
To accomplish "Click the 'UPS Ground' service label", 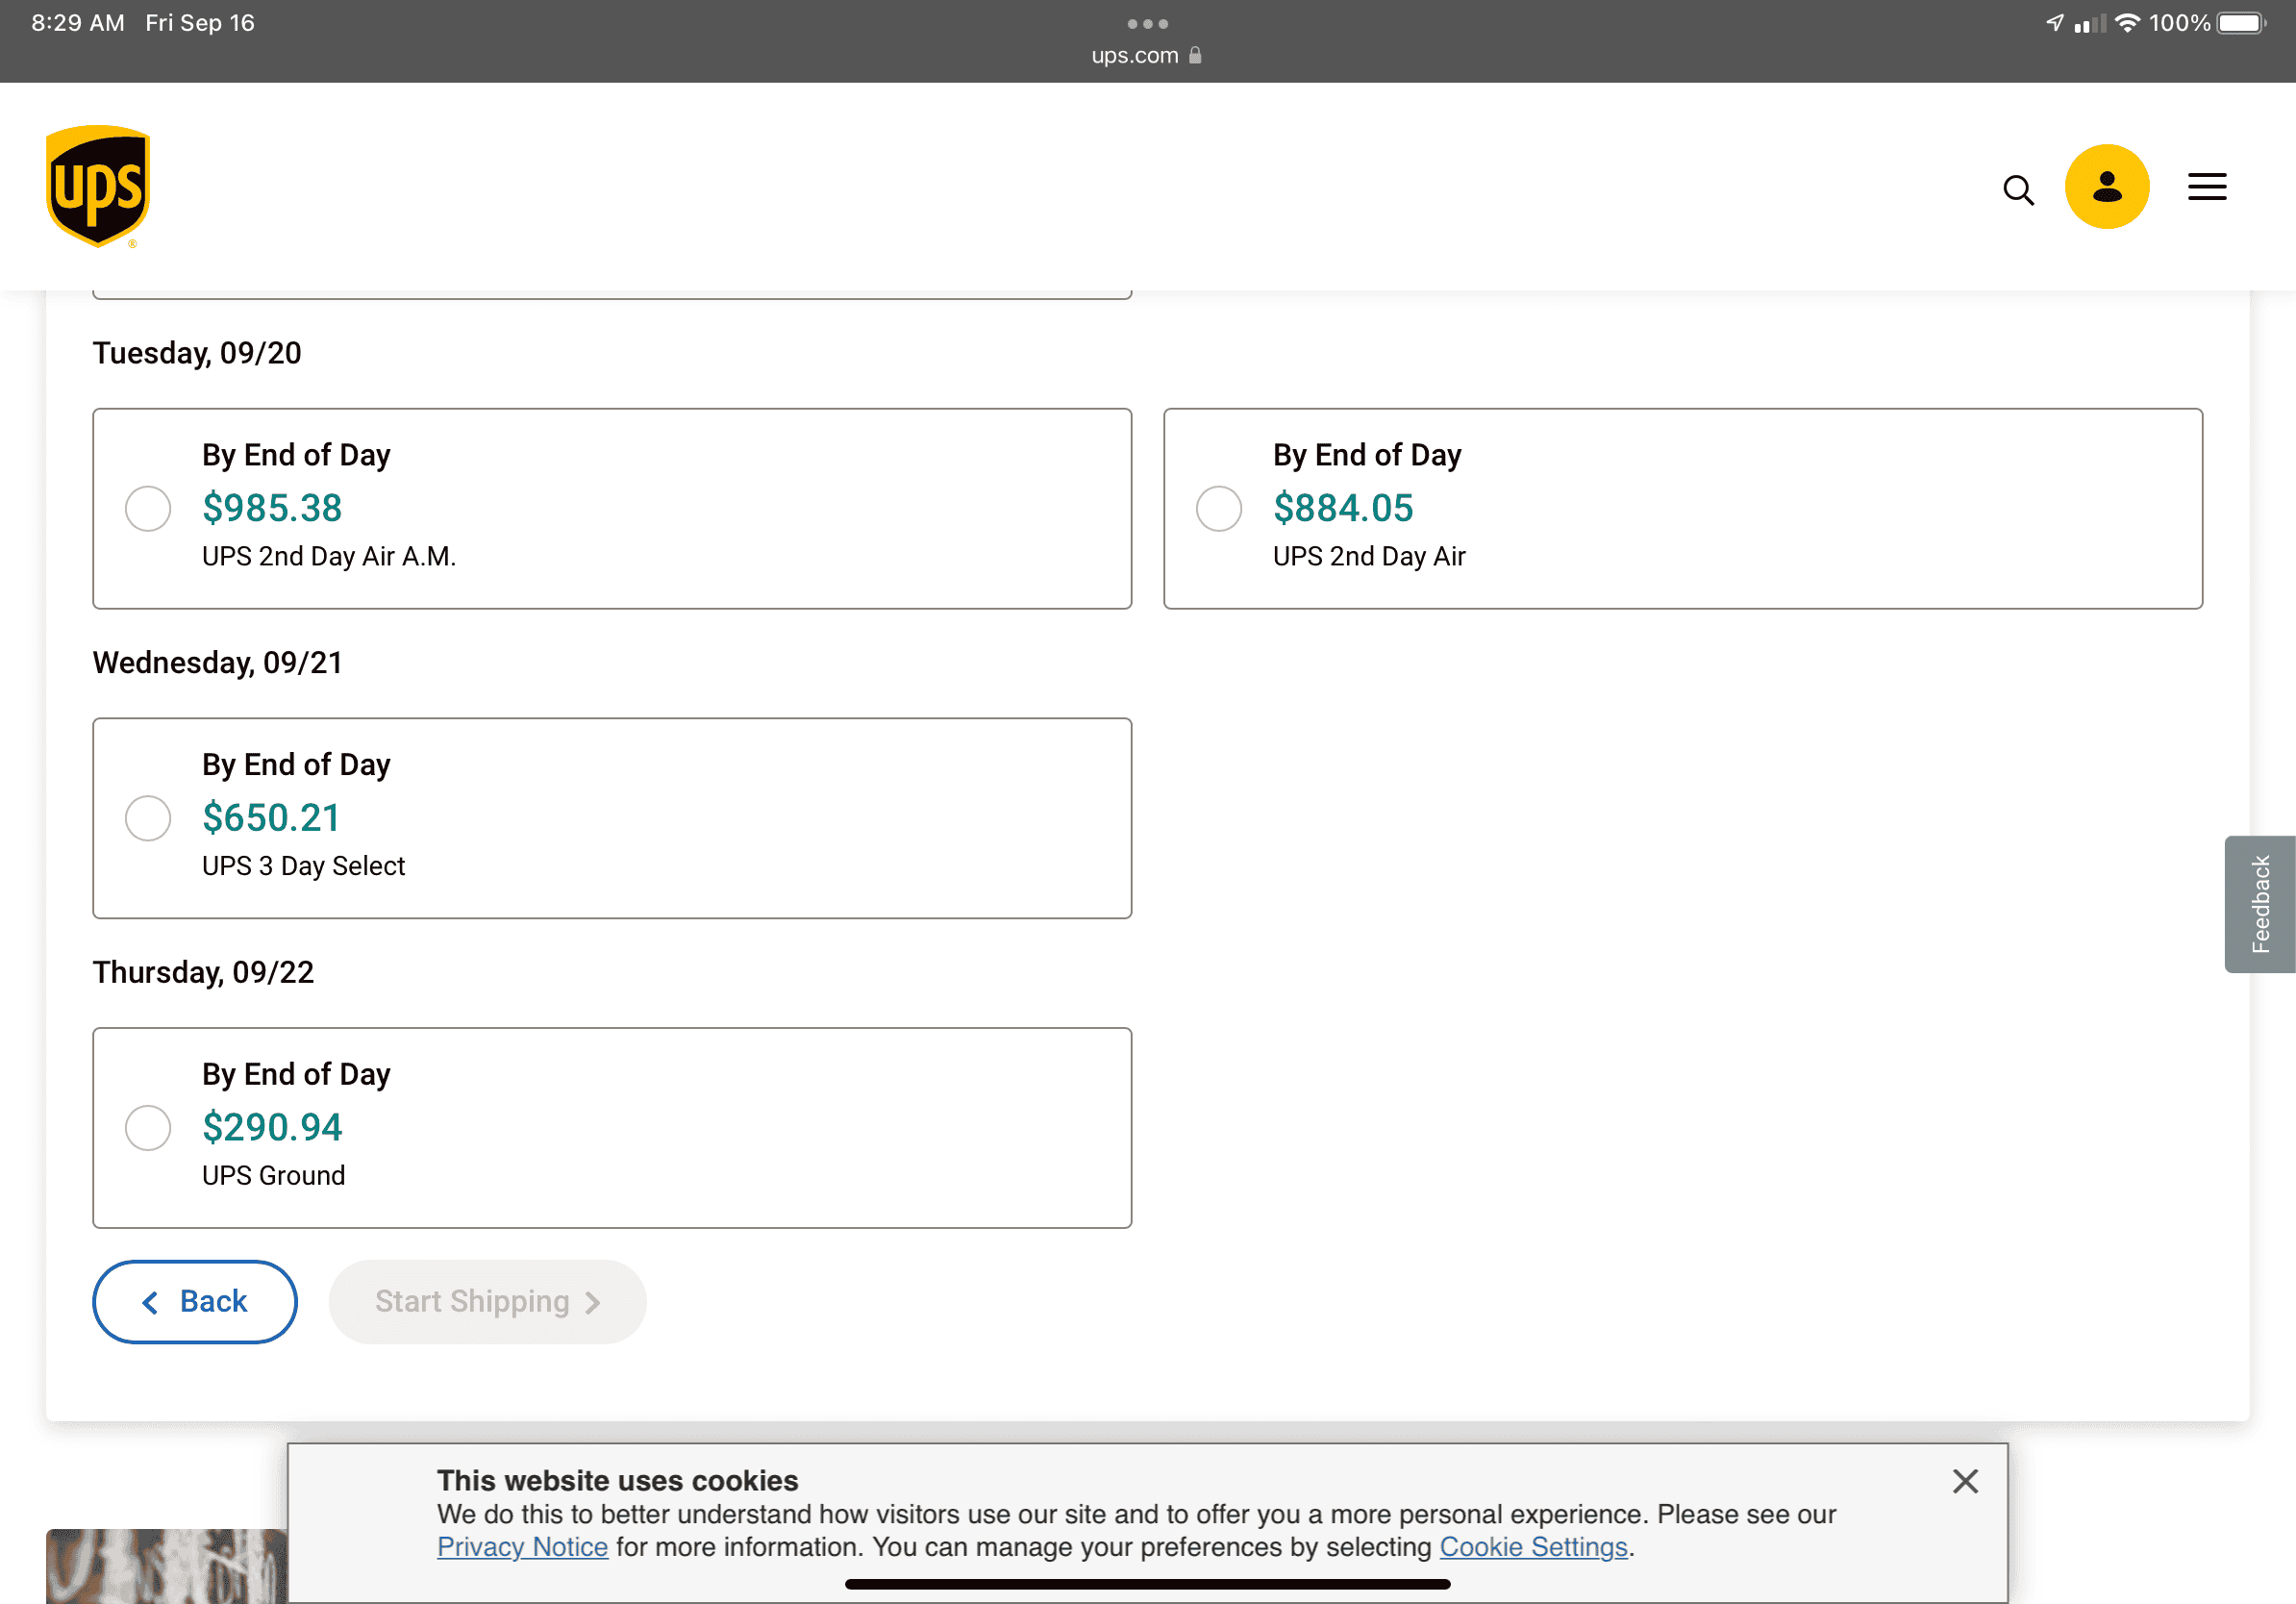I will (274, 1176).
